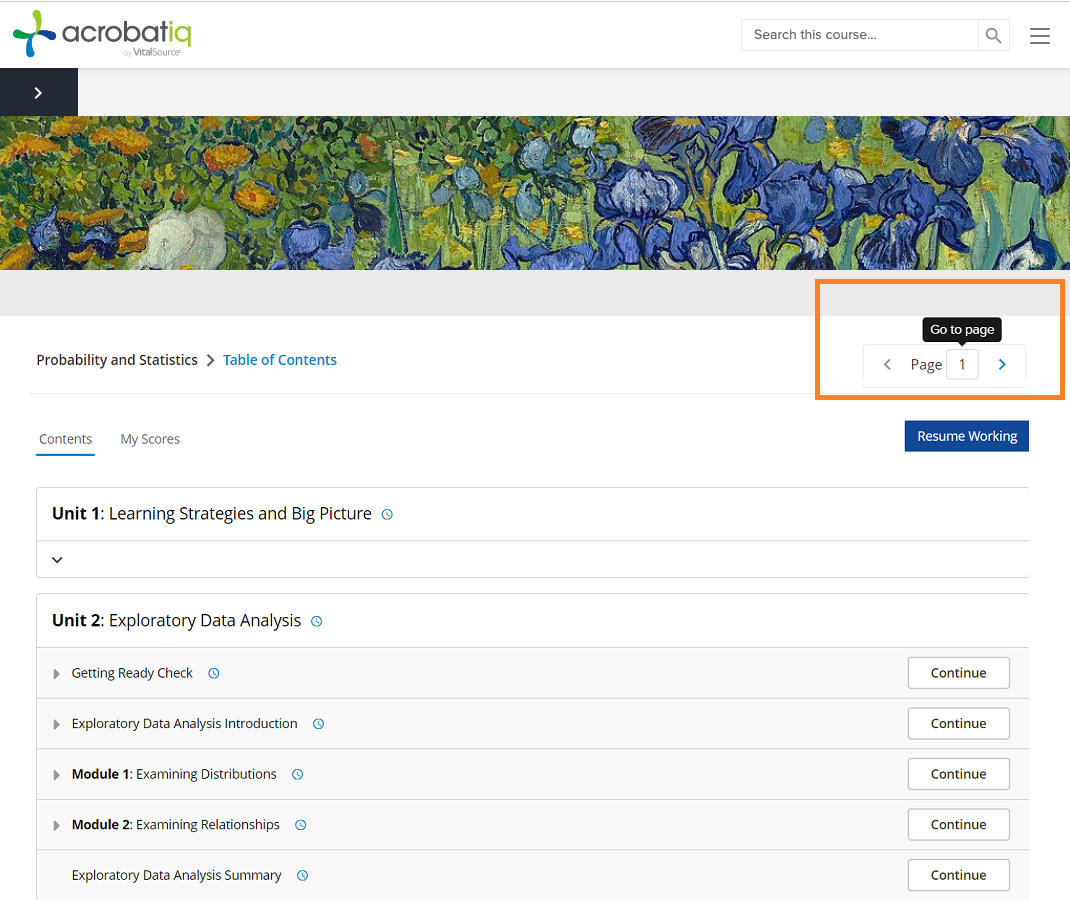The height and width of the screenshot is (900, 1070).
Task: Click the clock icon for Getting Ready Check
Action: [214, 673]
